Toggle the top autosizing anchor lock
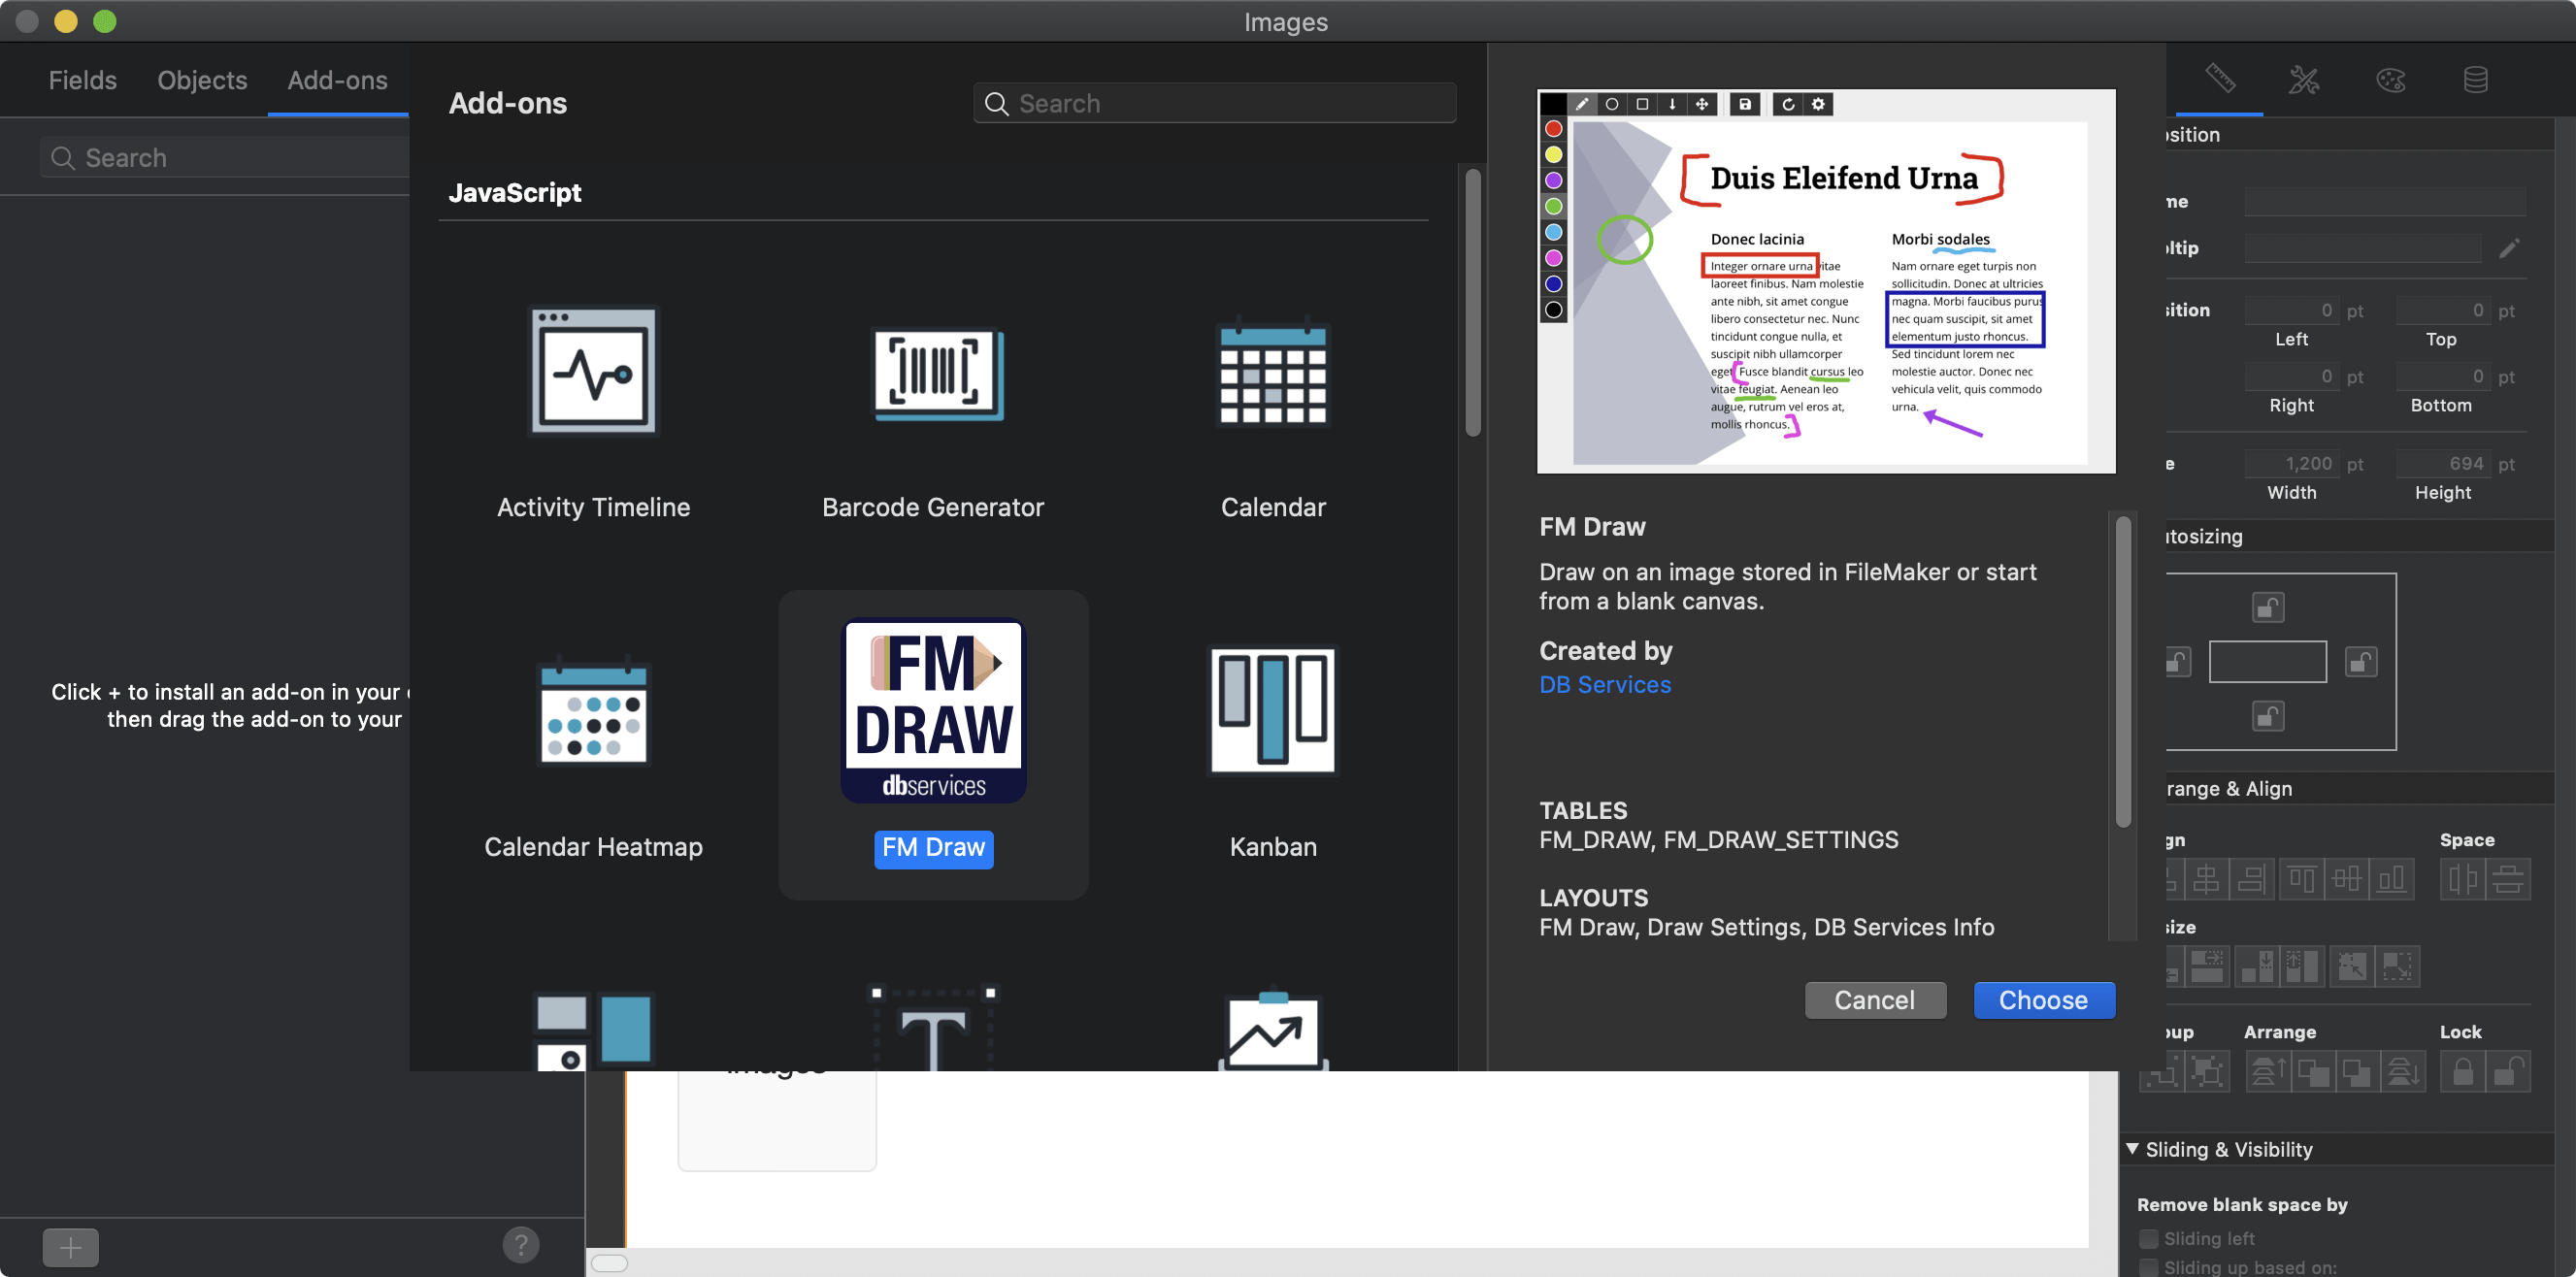2576x1277 pixels. (x=2267, y=607)
